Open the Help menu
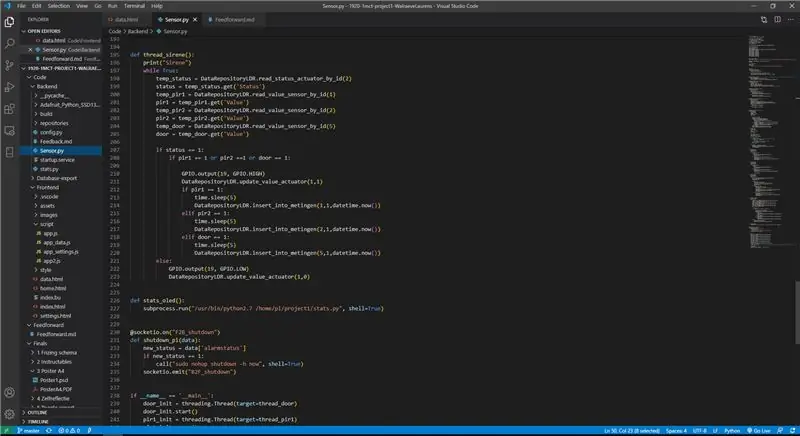The height and width of the screenshot is (436, 800). tap(157, 6)
